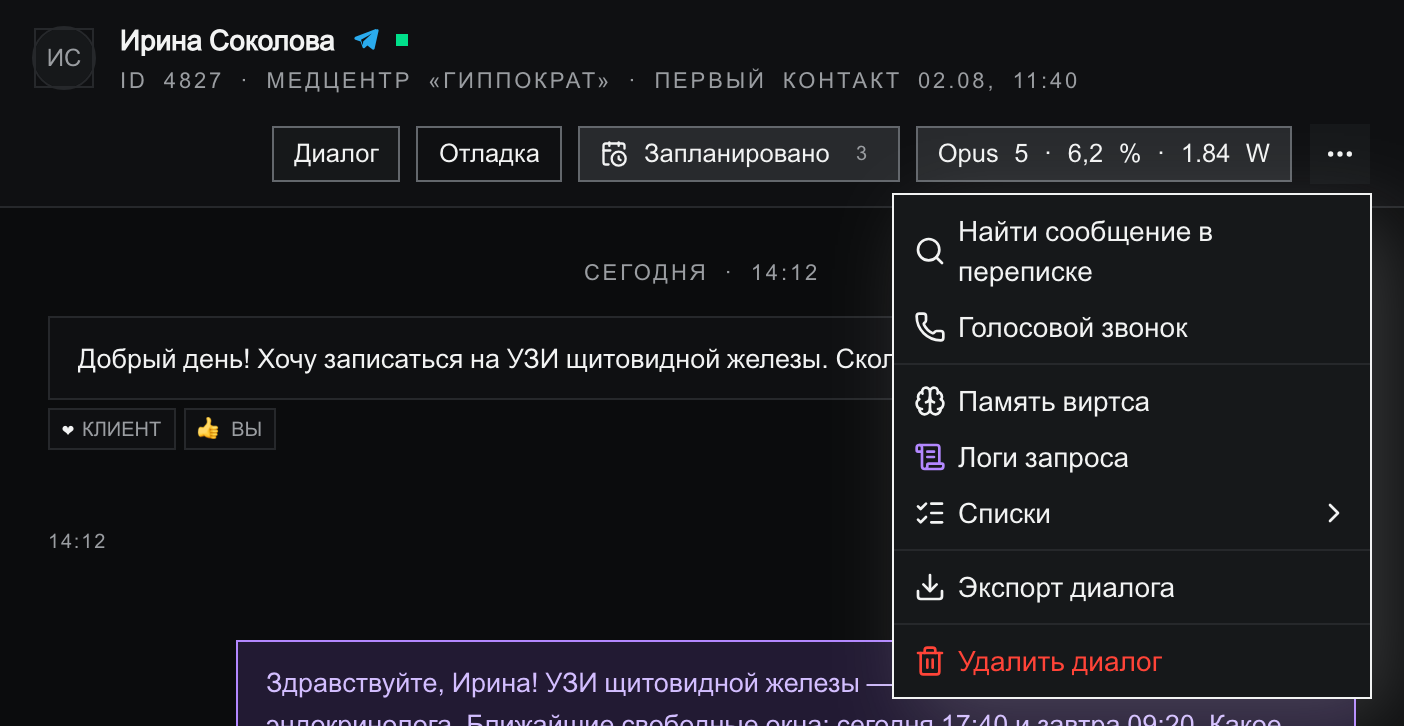Open the three-dots more options menu
The width and height of the screenshot is (1404, 726).
(1340, 154)
